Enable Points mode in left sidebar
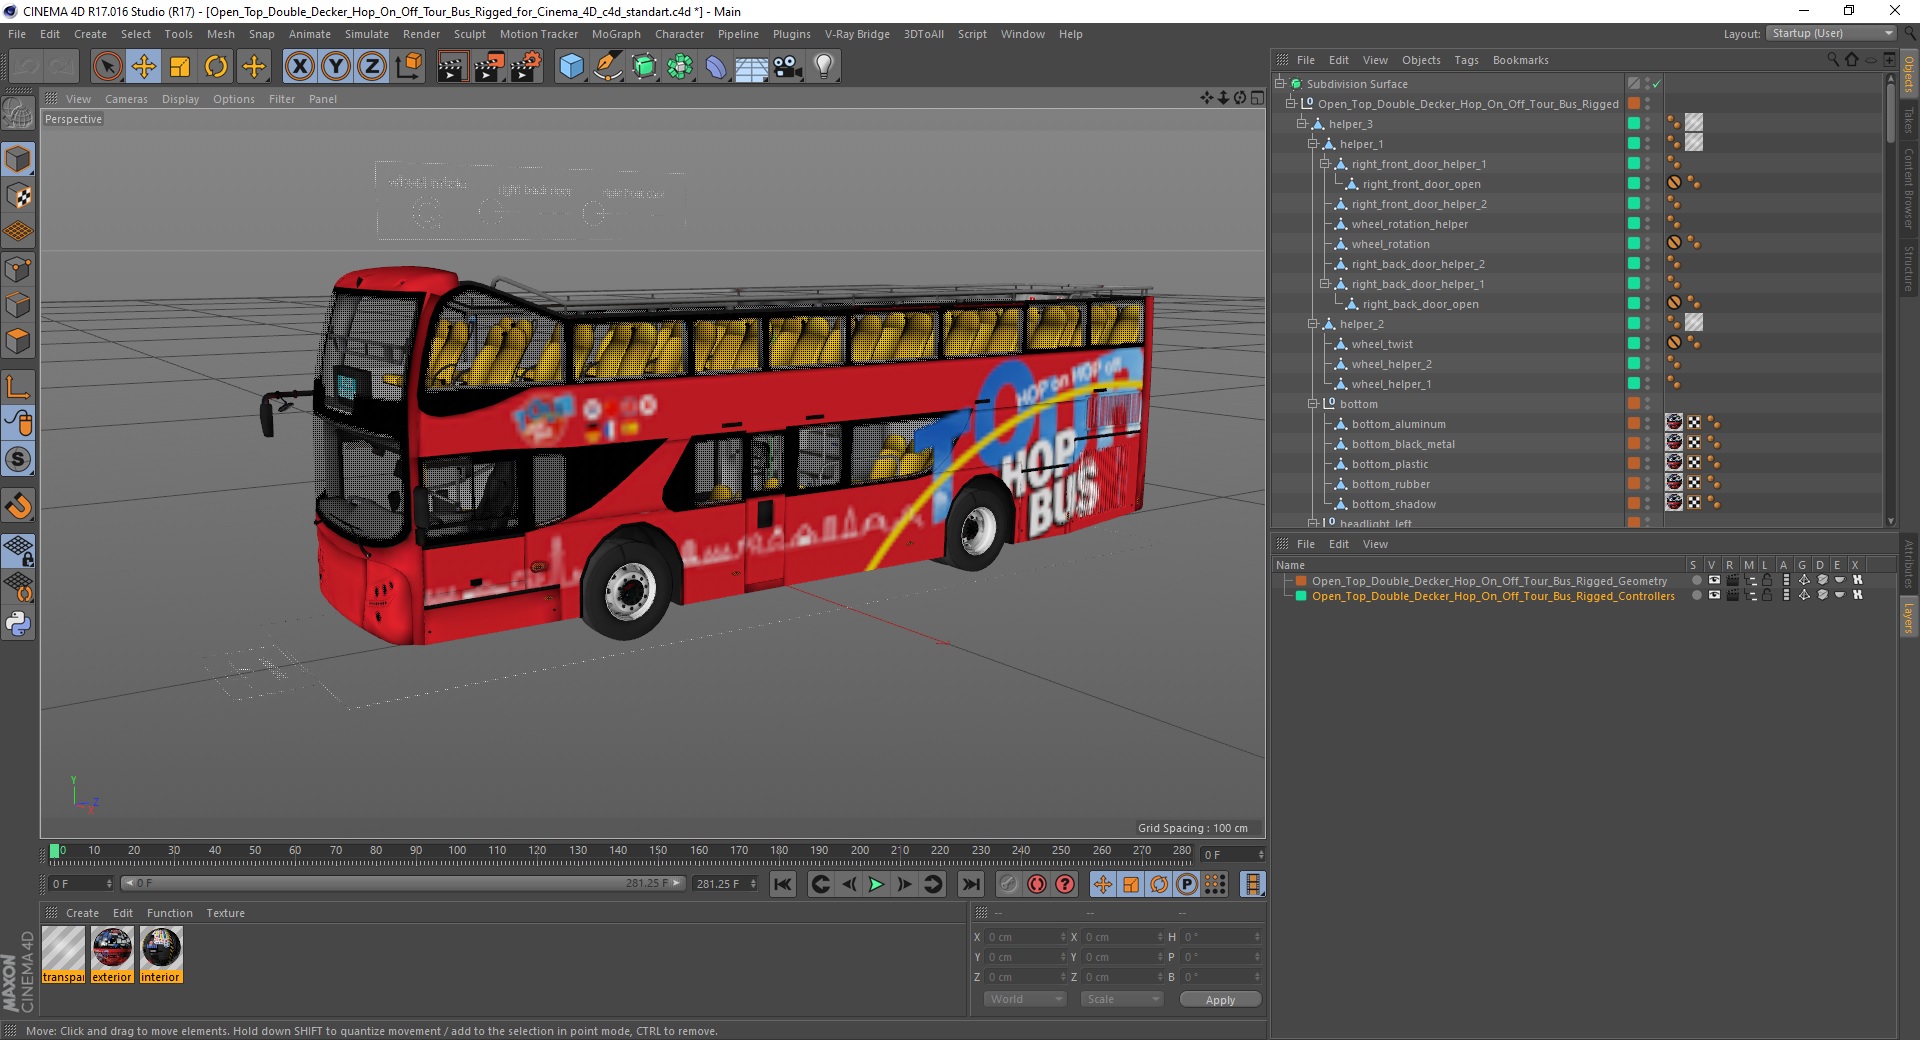Viewport: 1920px width, 1040px height. click(x=18, y=268)
